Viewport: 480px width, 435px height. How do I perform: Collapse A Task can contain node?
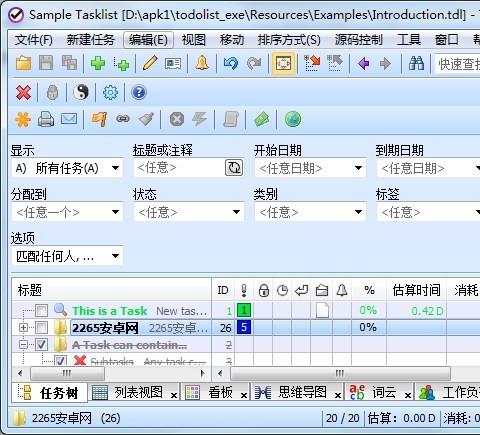[23, 344]
